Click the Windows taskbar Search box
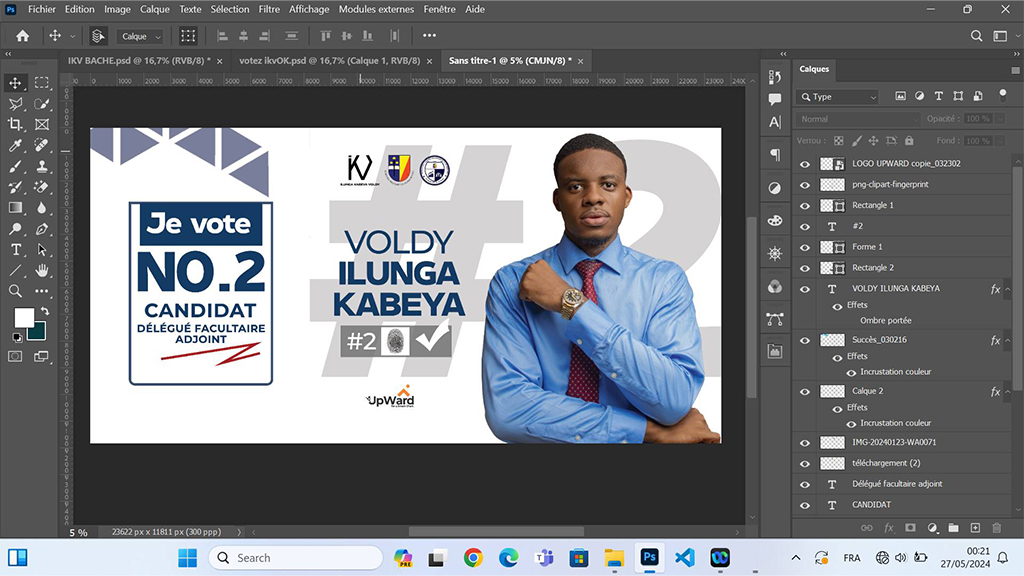This screenshot has height=576, width=1024. (296, 558)
